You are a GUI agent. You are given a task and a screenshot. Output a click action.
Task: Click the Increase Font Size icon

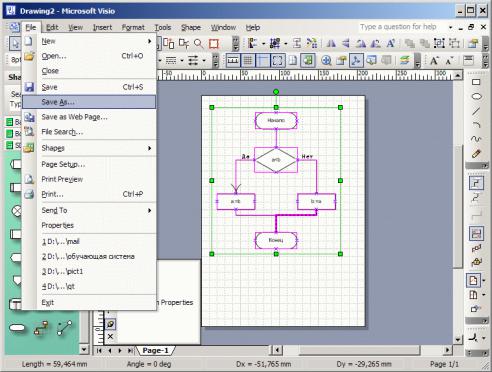coord(434,61)
